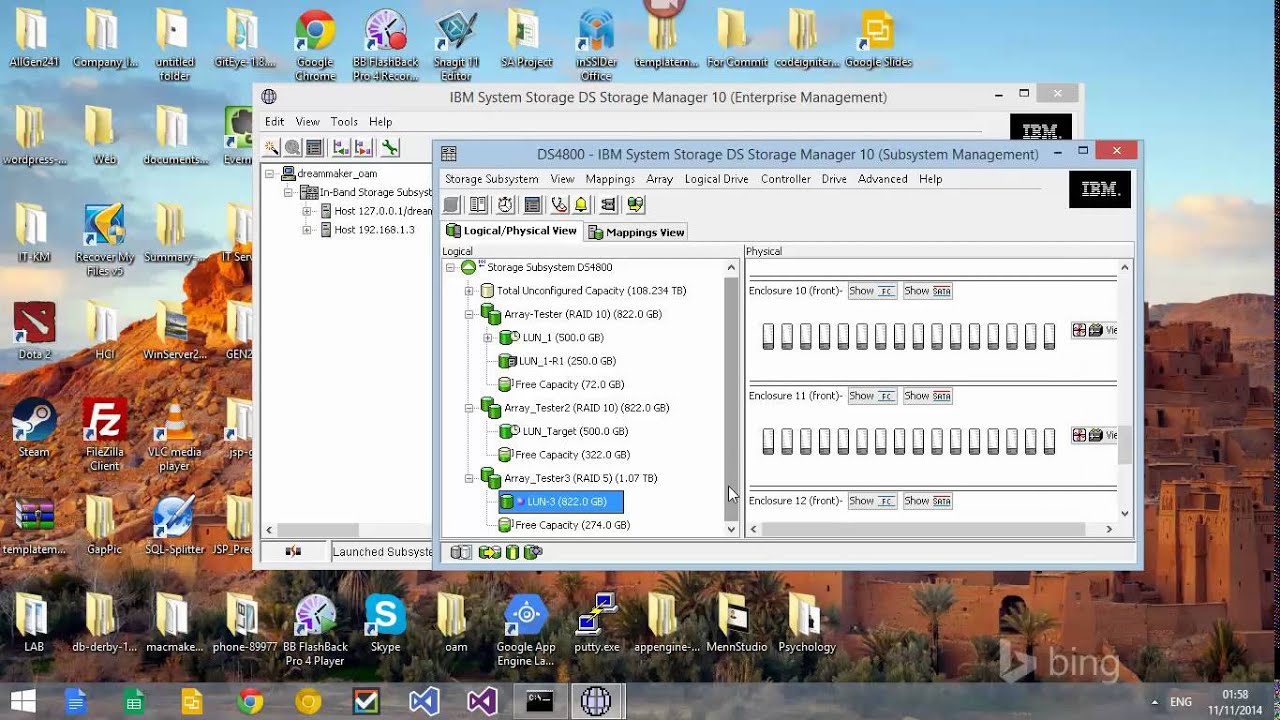Open Google Chrome desktop shortcut
The image size is (1280, 720).
(x=315, y=45)
